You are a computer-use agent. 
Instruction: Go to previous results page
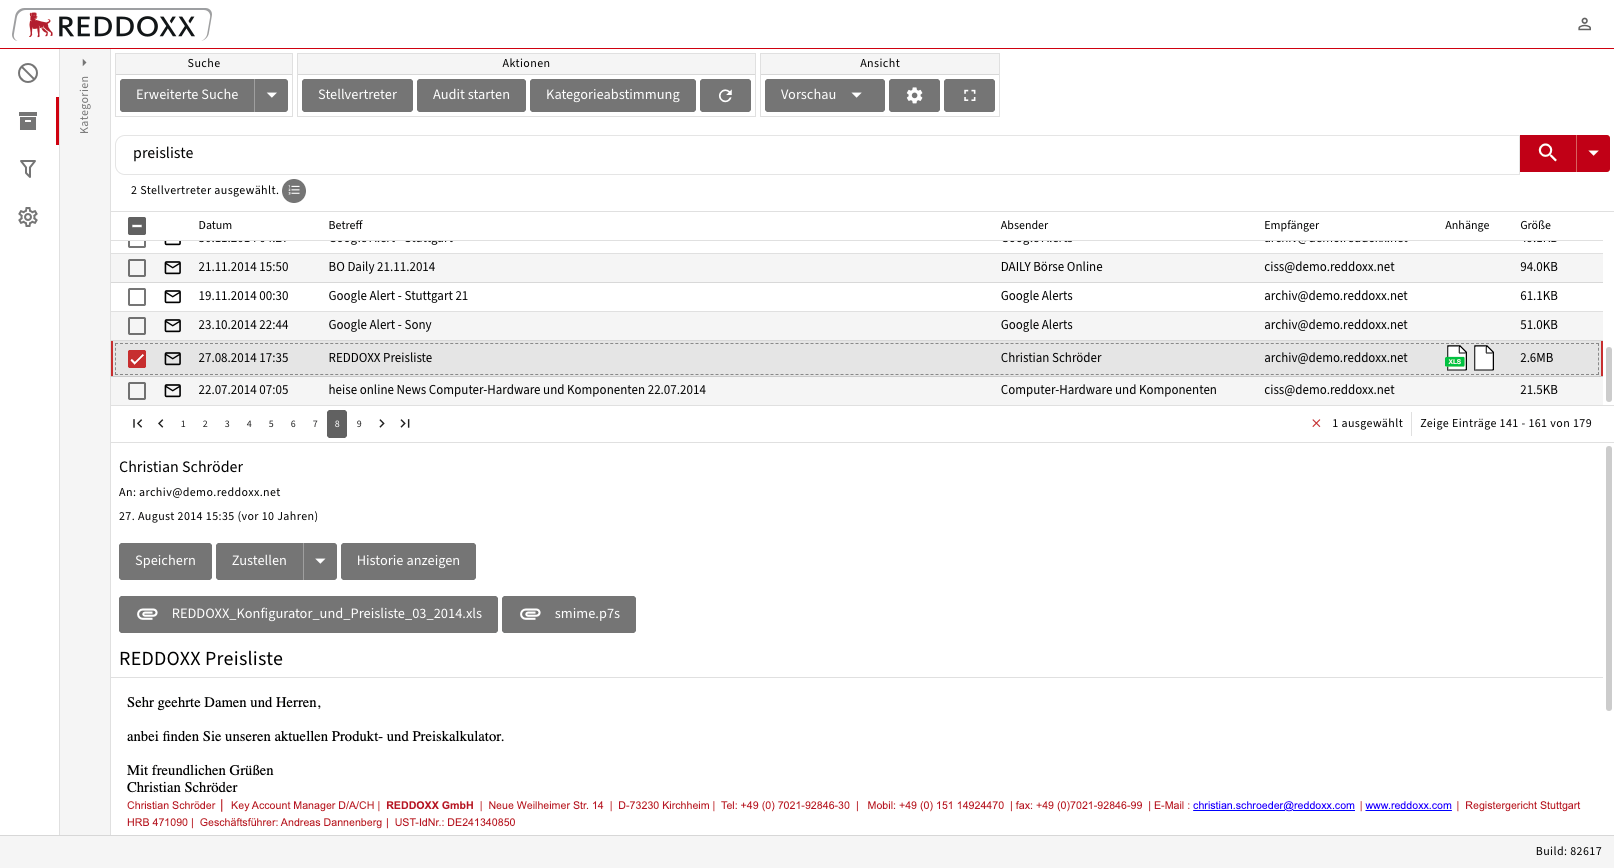point(161,423)
